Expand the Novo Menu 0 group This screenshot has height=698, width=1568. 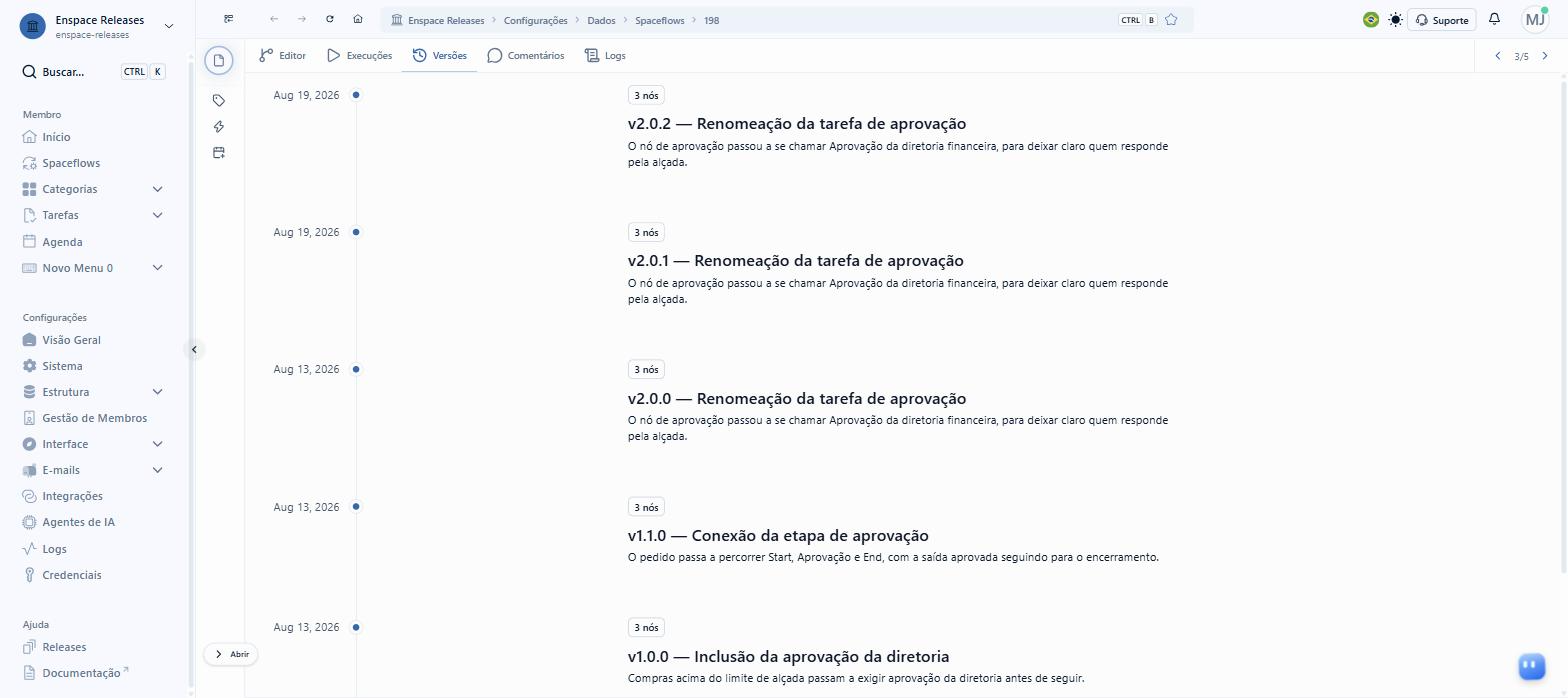tap(157, 268)
